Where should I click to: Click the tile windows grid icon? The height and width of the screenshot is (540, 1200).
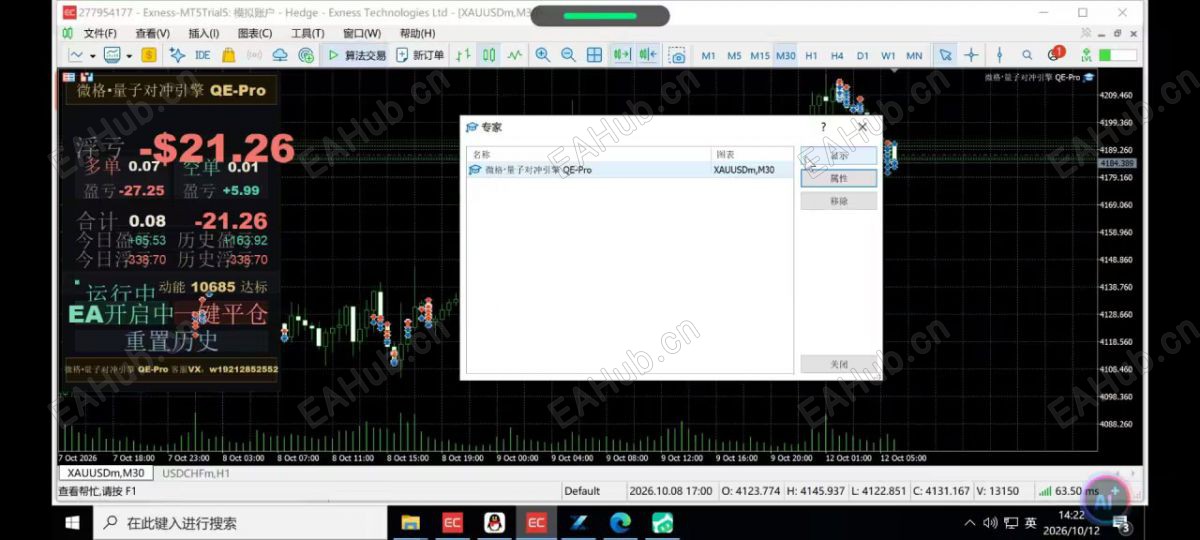(x=594, y=55)
